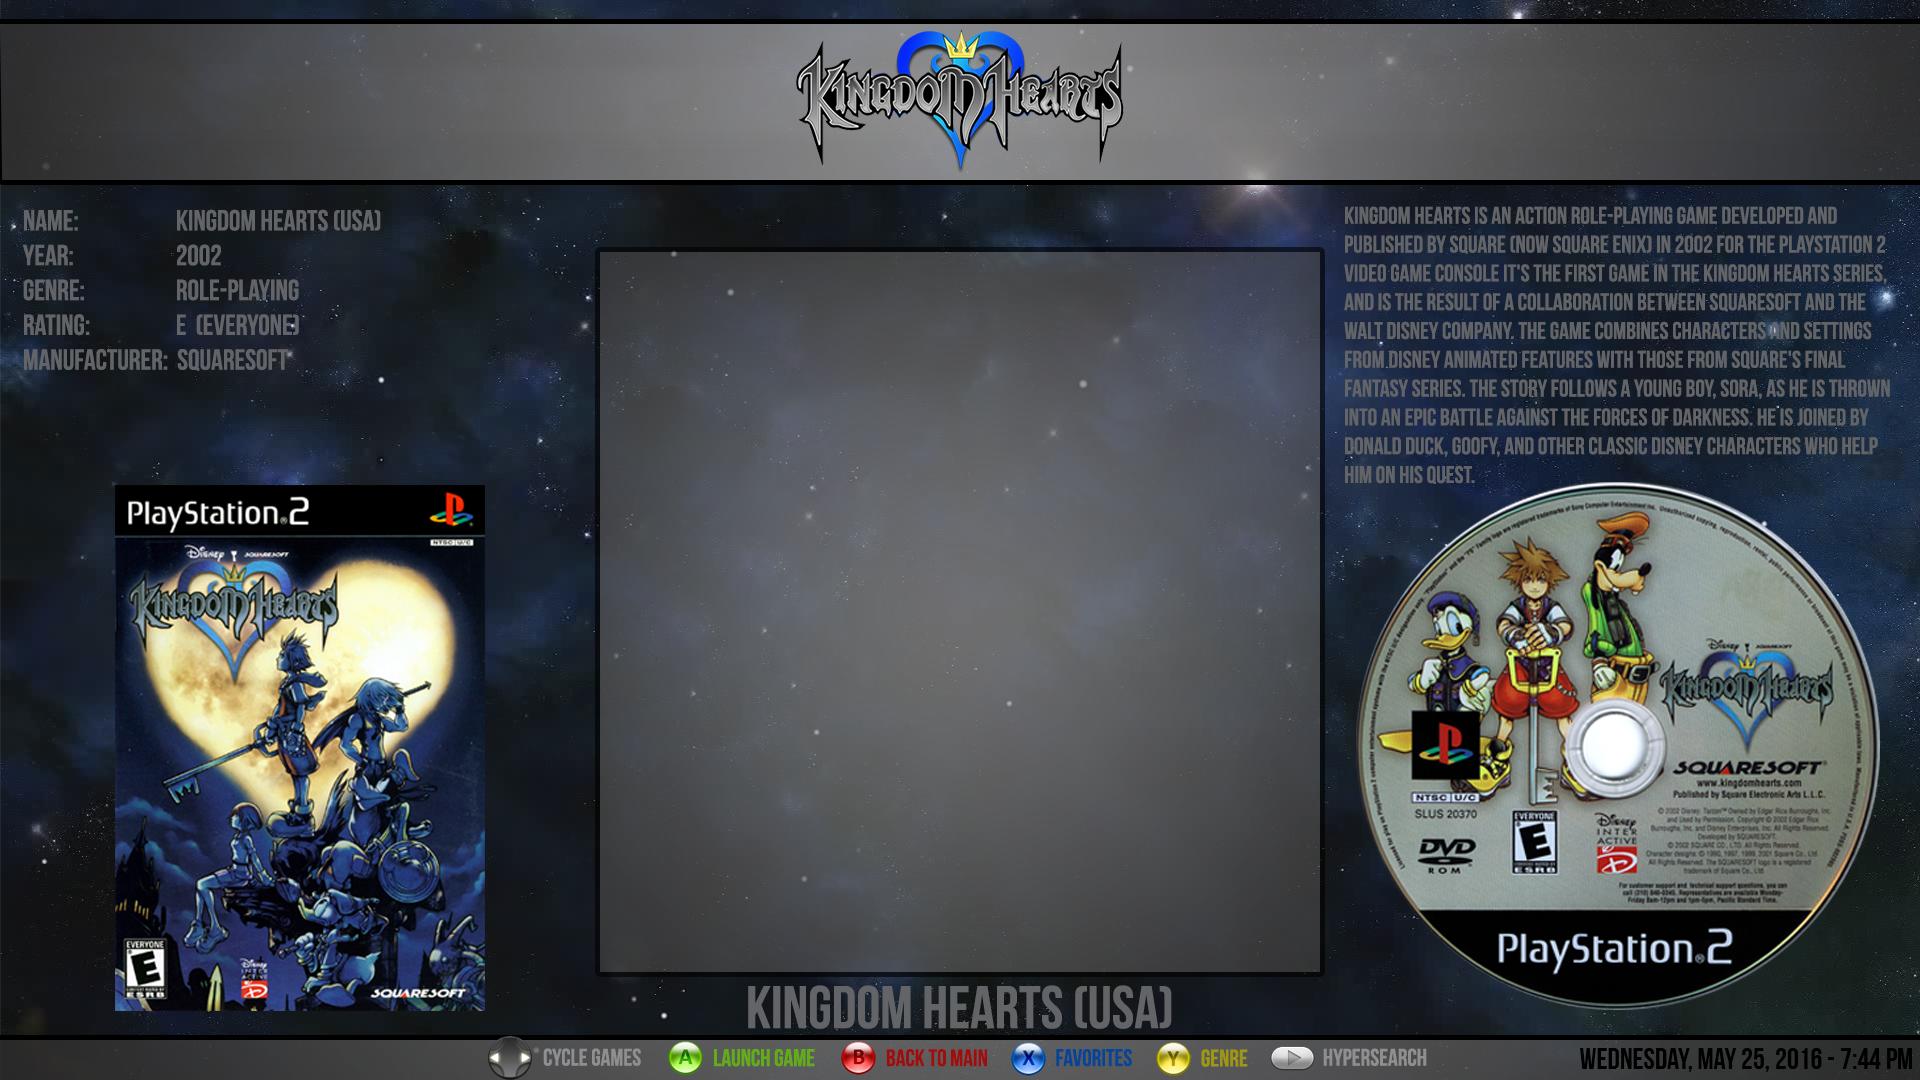Viewport: 1920px width, 1080px height.
Task: Click the Kingdom Hearts logo banner
Action: [x=960, y=100]
